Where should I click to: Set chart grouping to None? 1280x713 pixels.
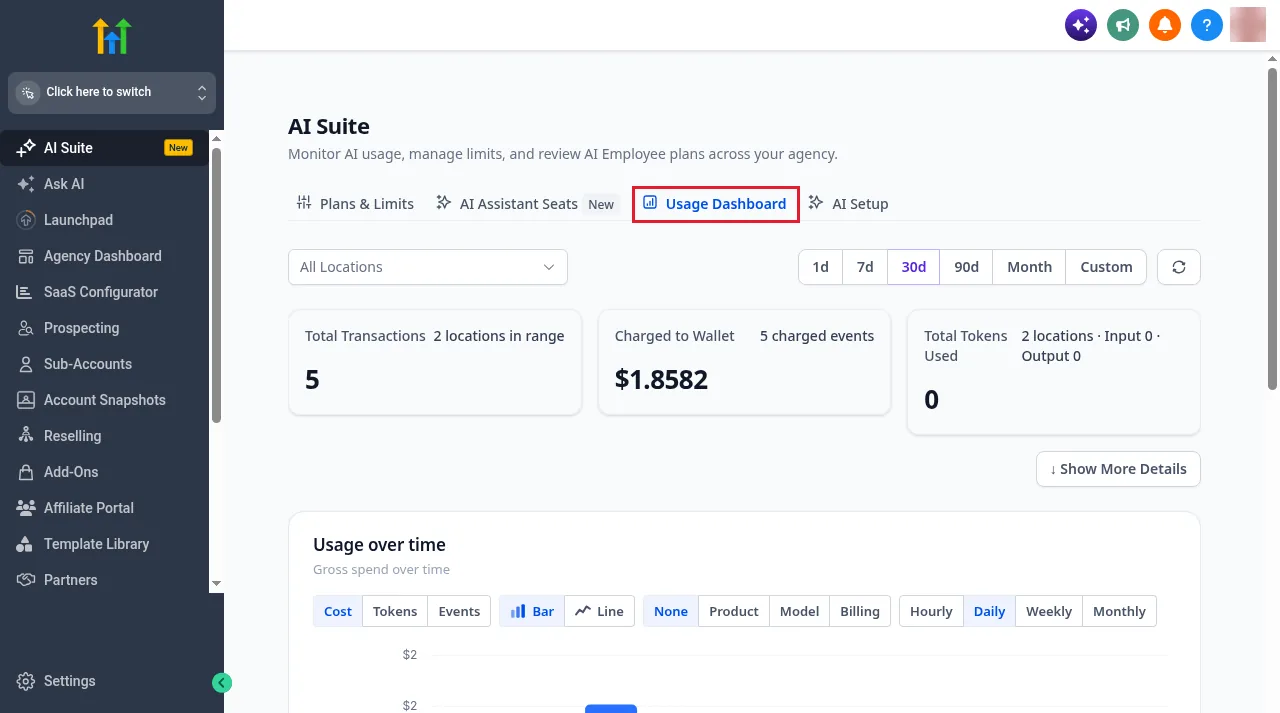click(x=671, y=611)
